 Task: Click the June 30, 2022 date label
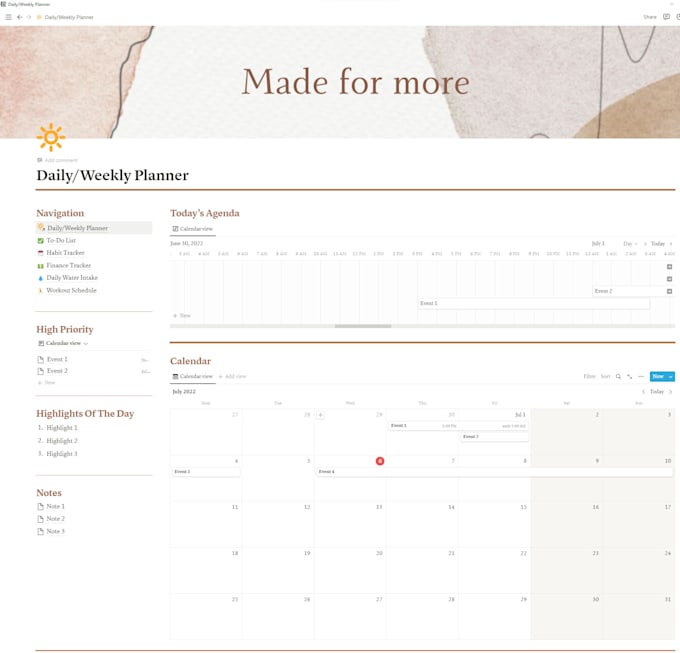(x=186, y=244)
